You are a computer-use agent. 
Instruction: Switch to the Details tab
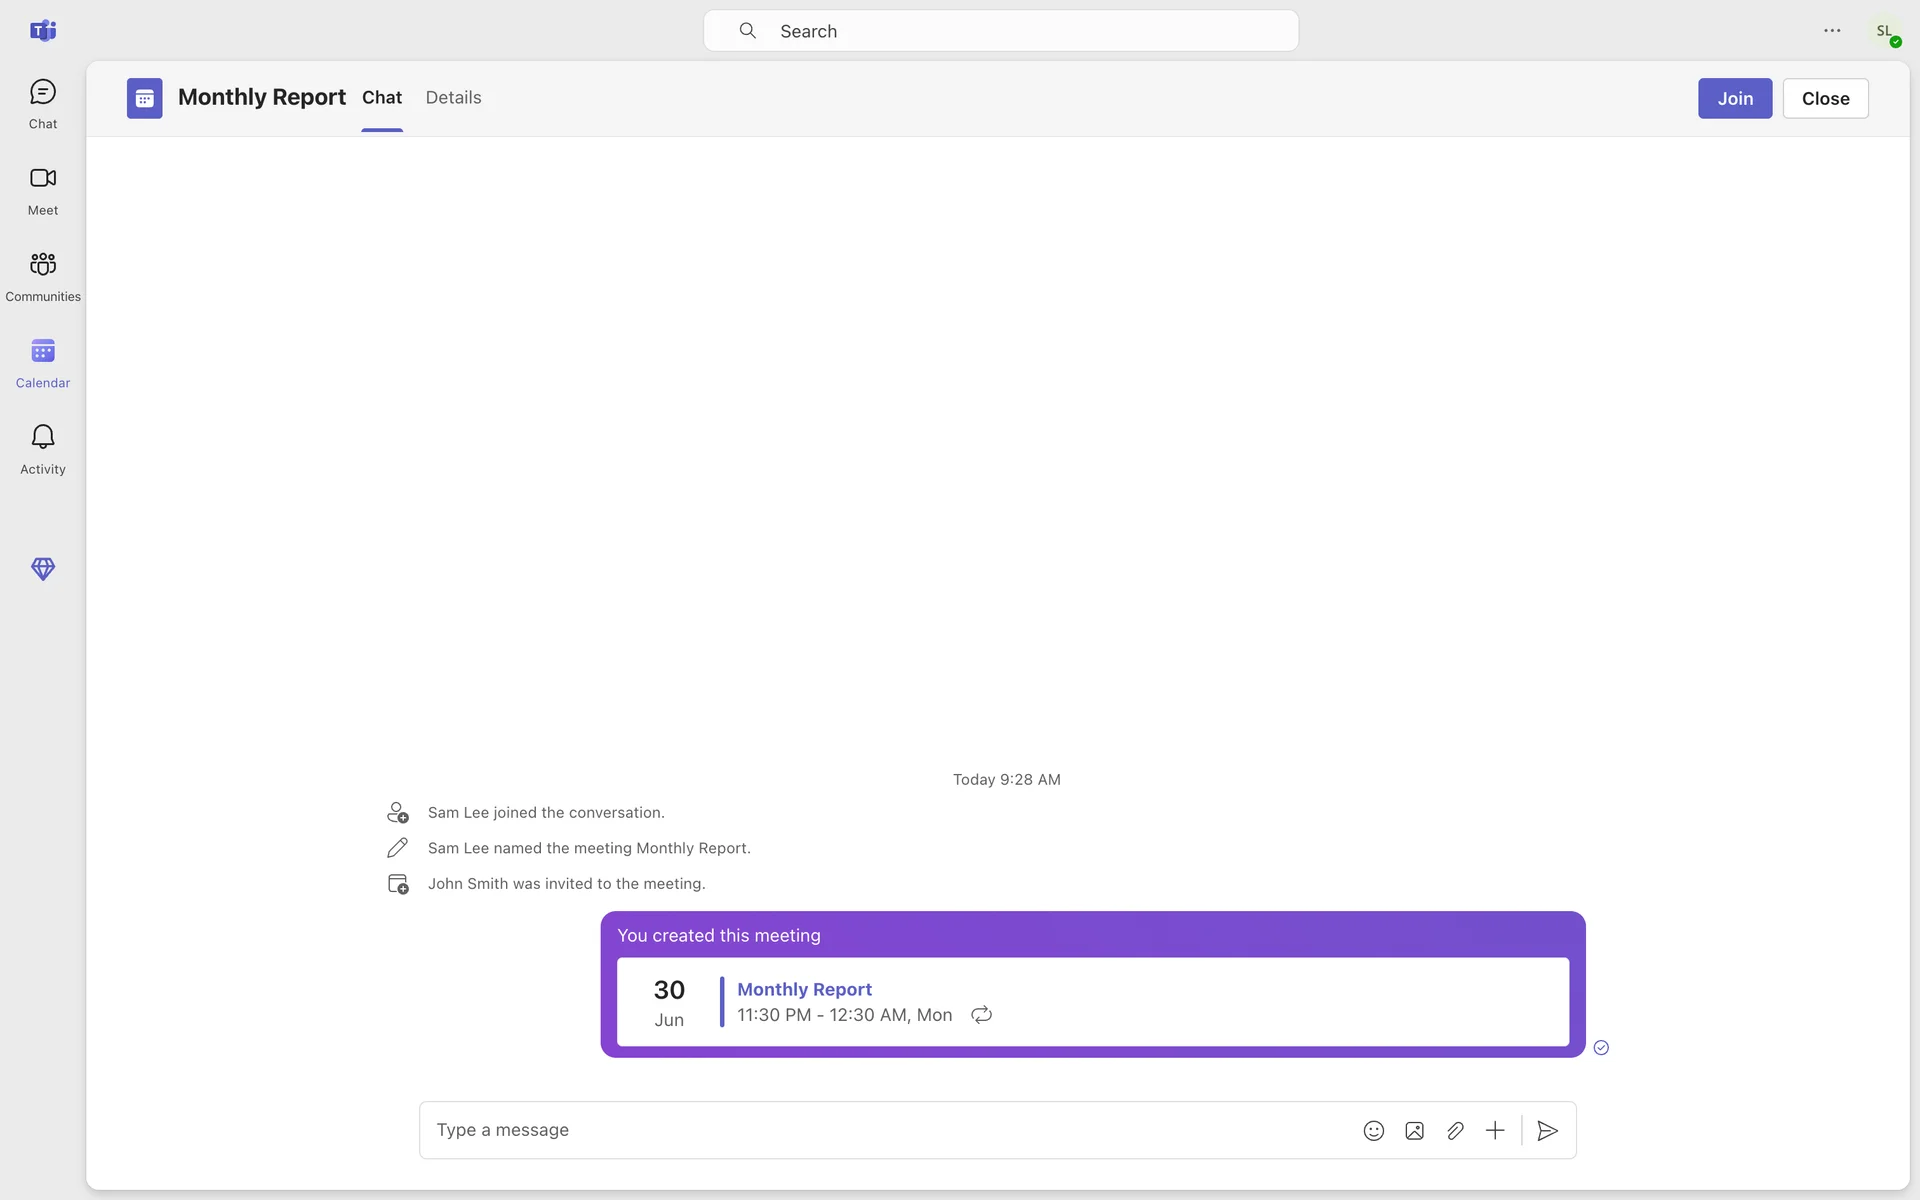click(x=453, y=98)
